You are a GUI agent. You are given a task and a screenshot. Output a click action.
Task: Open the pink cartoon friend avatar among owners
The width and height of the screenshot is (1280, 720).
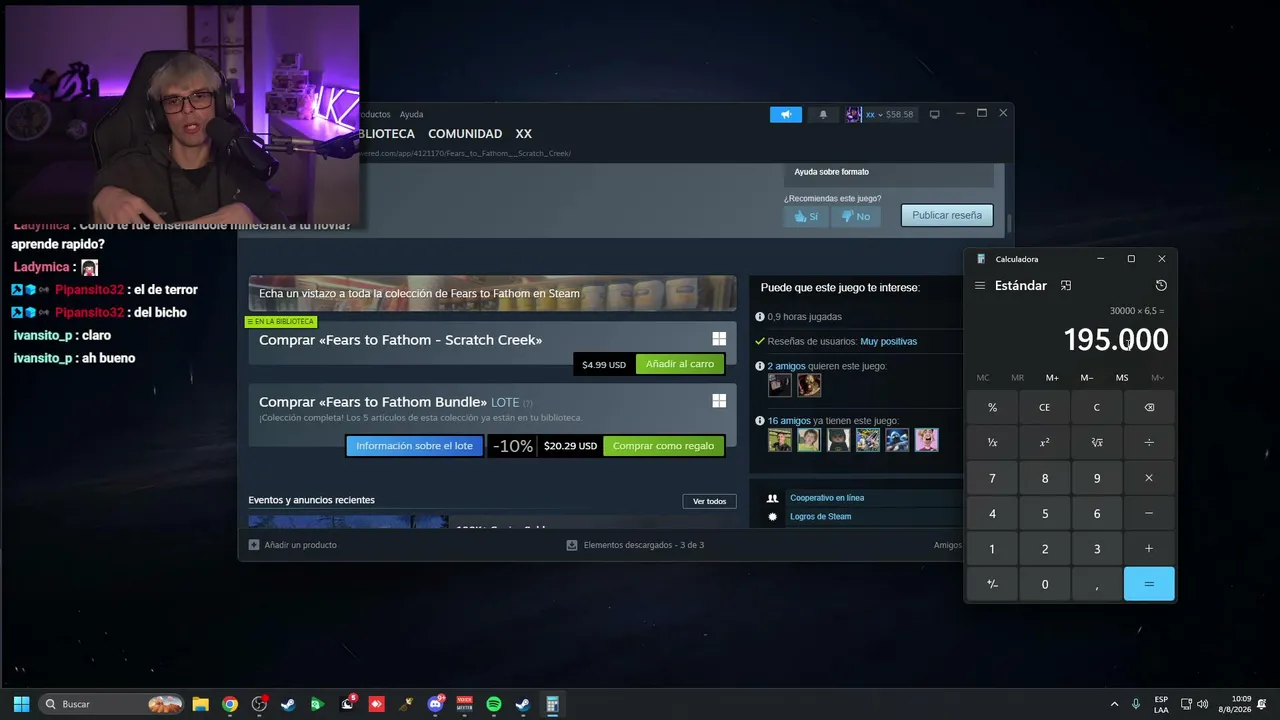point(927,440)
